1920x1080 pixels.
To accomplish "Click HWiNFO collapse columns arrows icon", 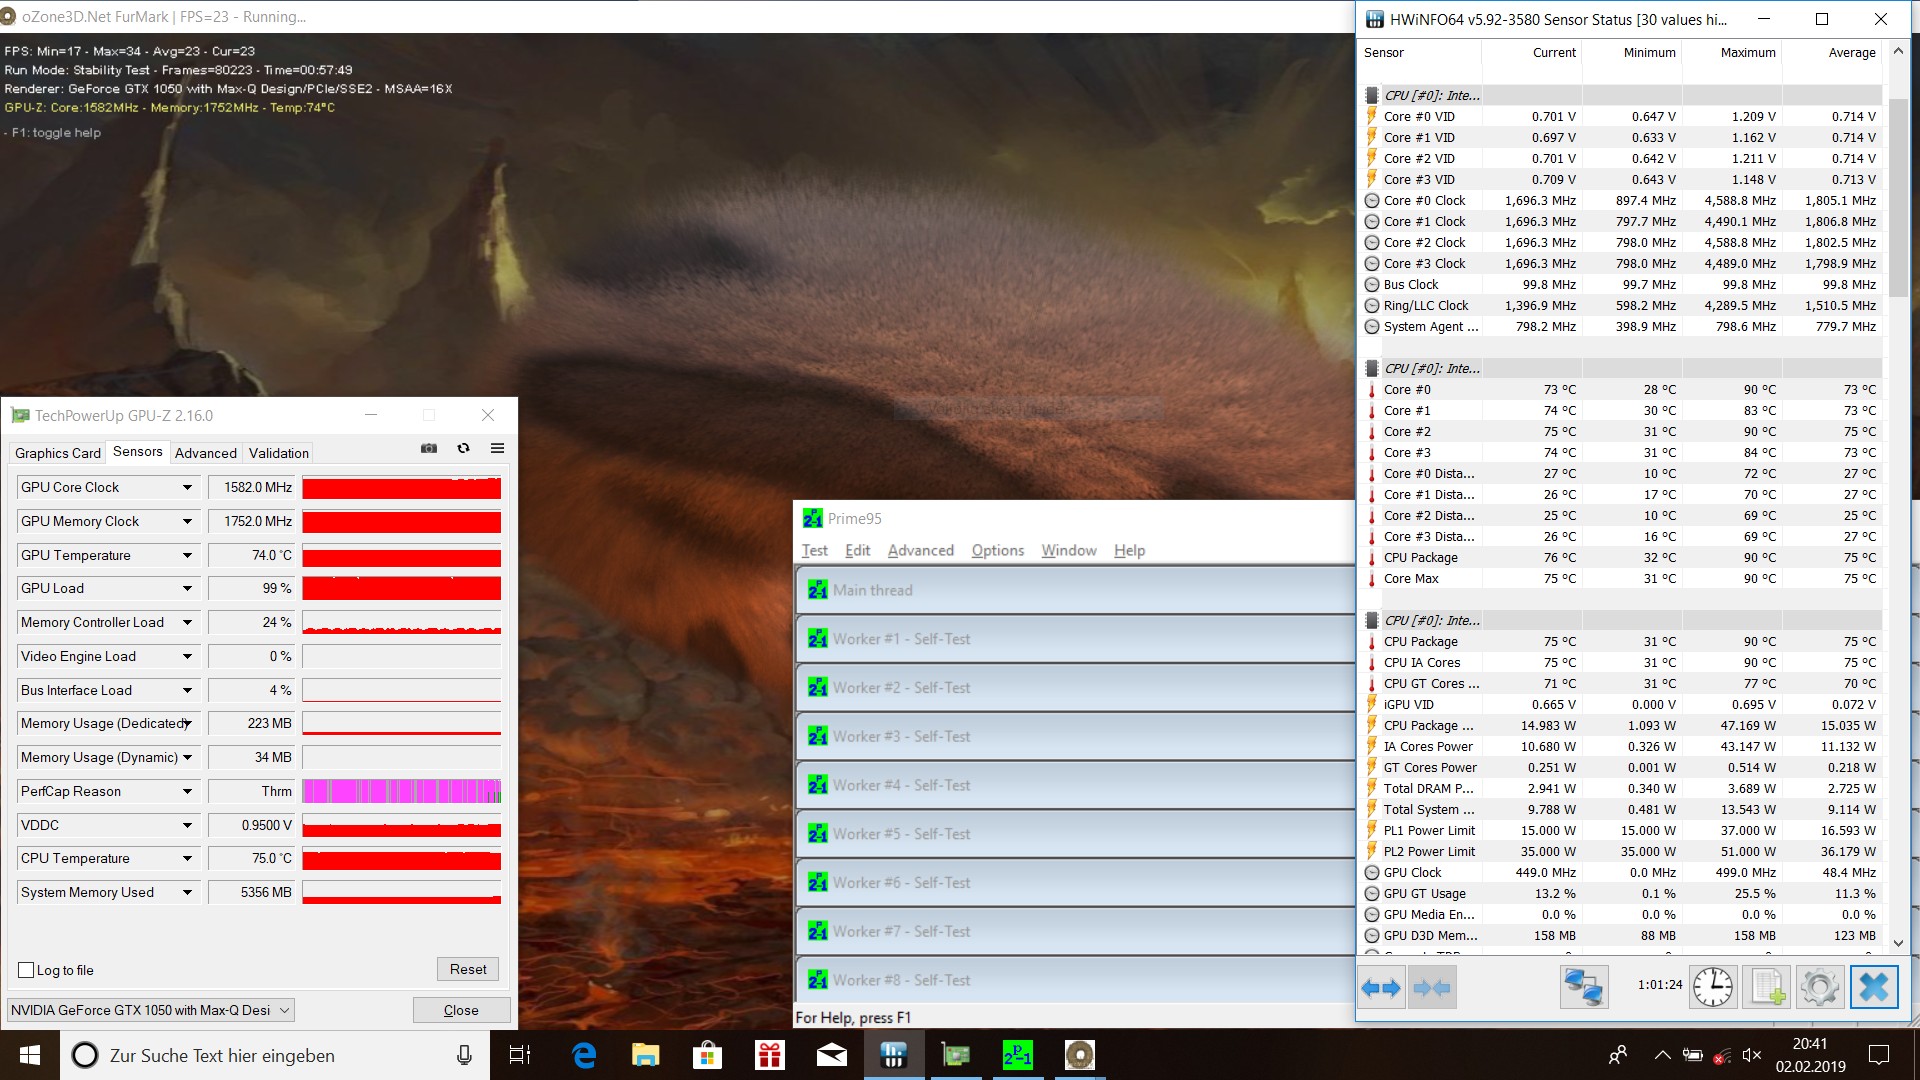I will click(x=1431, y=988).
